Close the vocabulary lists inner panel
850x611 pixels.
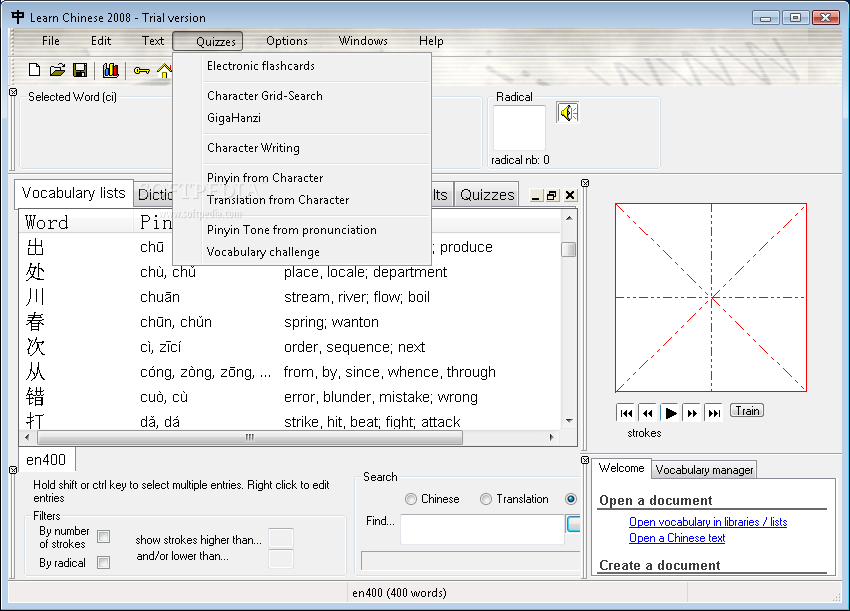pos(570,196)
